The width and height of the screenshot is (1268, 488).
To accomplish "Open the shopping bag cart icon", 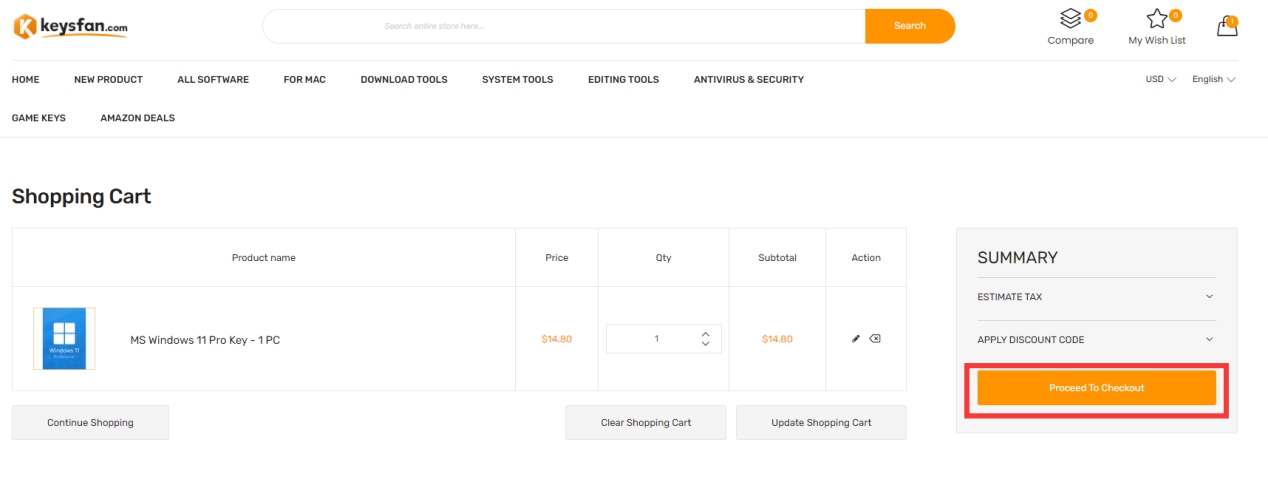I will [x=1227, y=27].
